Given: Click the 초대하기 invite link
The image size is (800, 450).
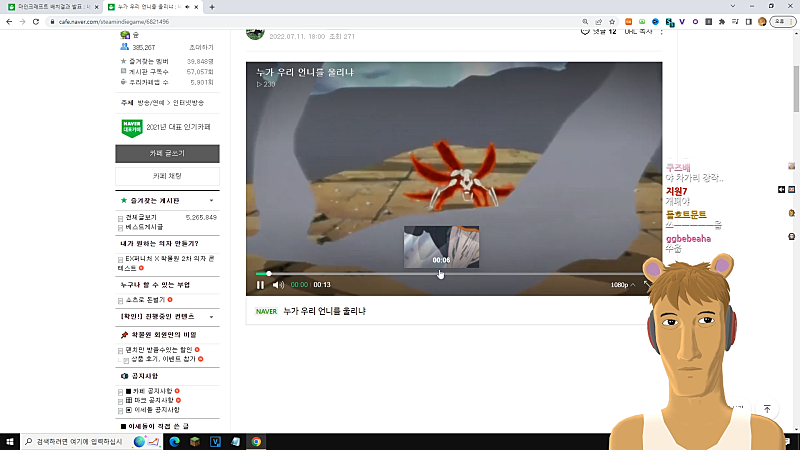Looking at the screenshot, I should [201, 47].
